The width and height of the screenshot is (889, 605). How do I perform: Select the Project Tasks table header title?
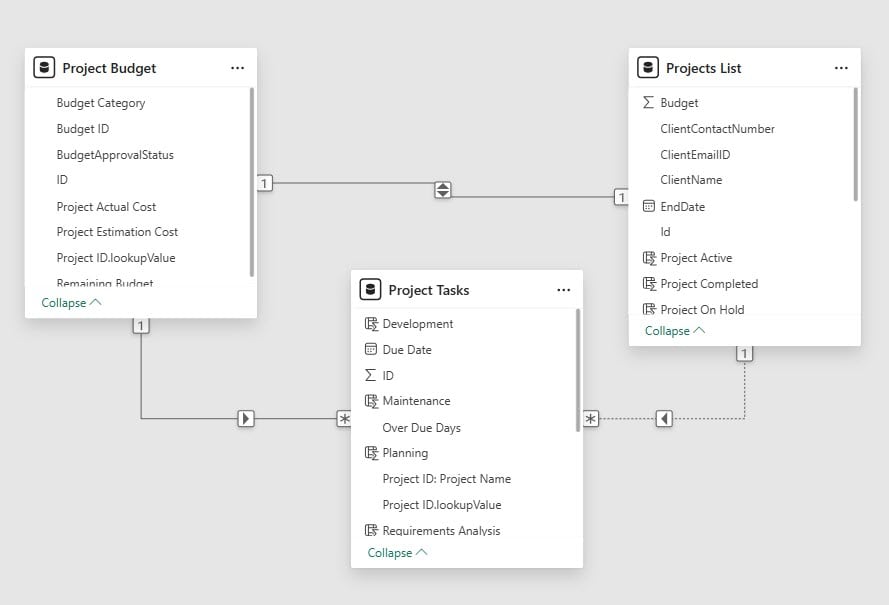(x=429, y=290)
